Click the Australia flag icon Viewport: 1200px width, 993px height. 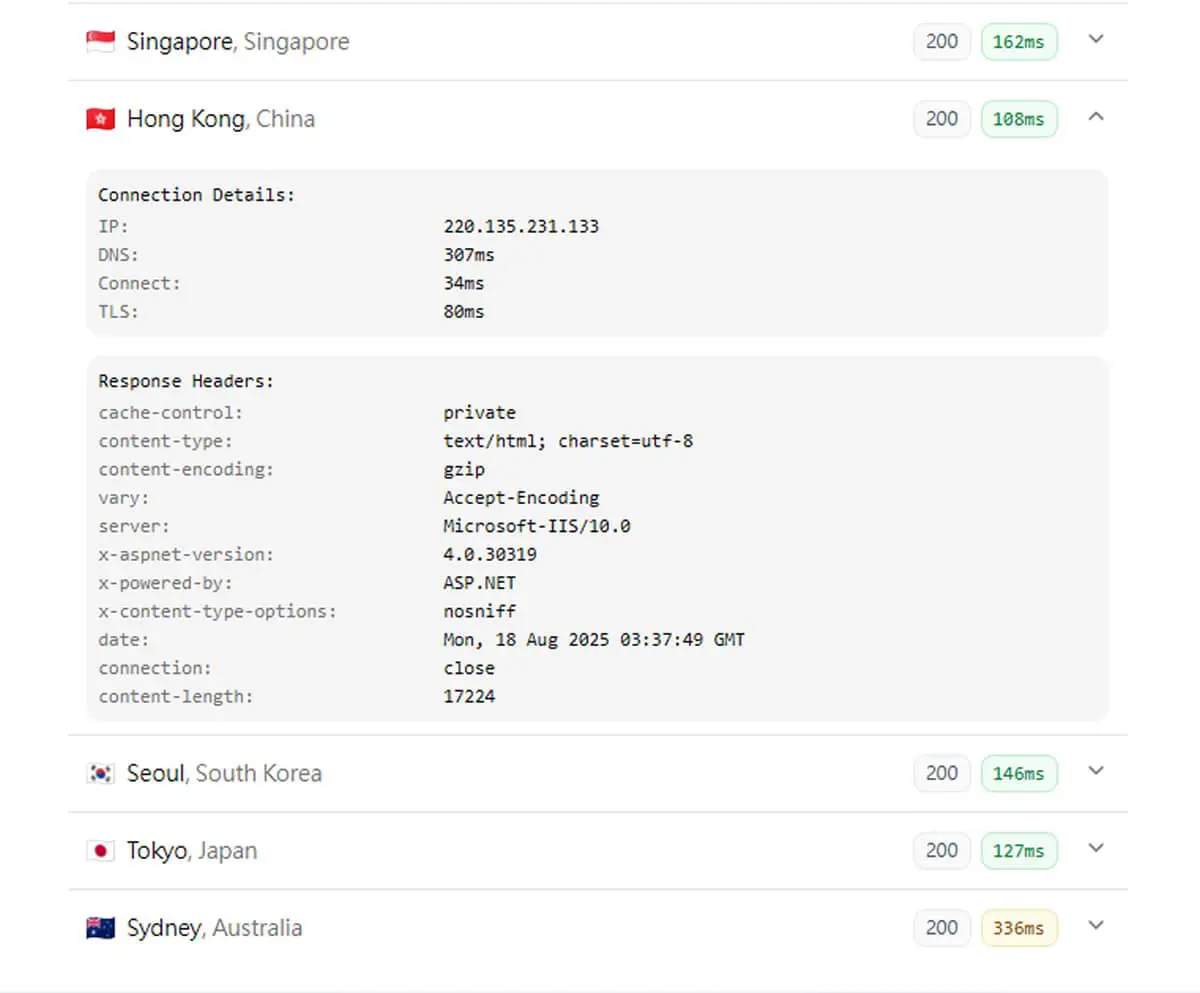coord(100,928)
